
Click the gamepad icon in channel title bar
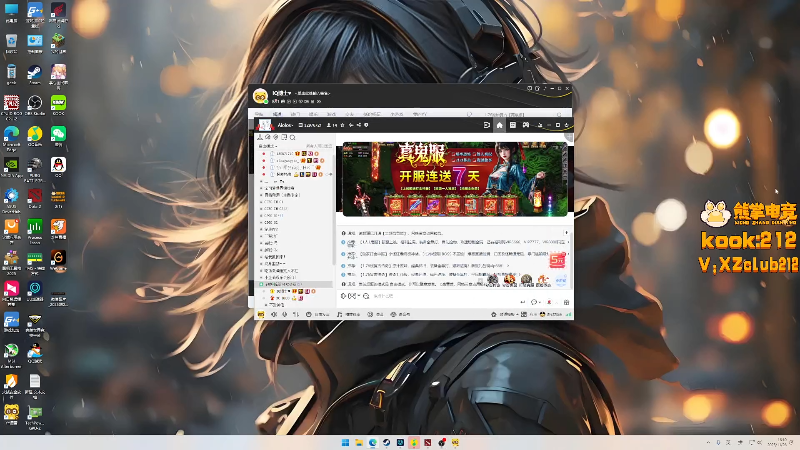tap(526, 125)
